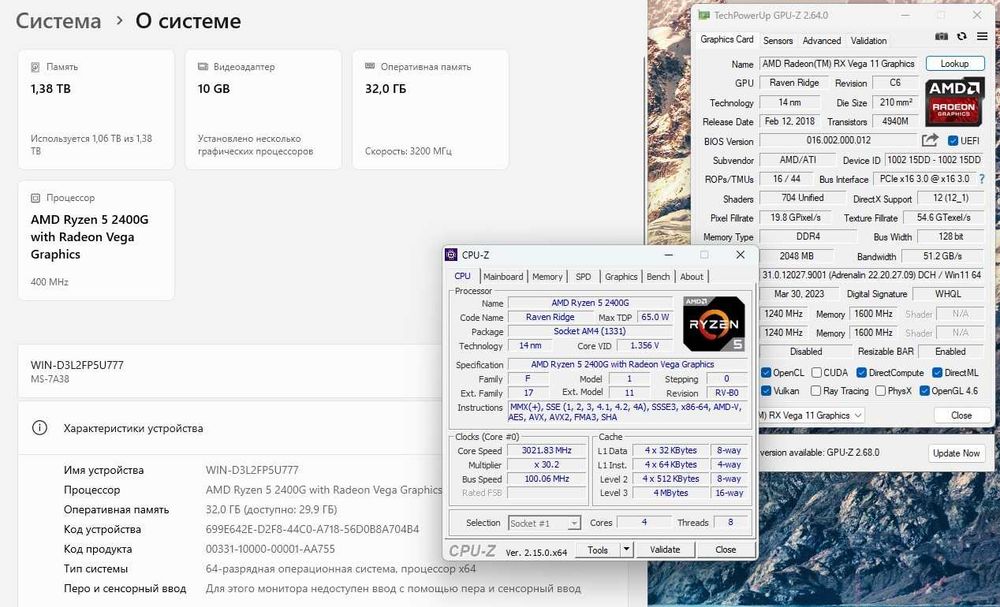Select CPU-Z CPU tab

pos(462,276)
